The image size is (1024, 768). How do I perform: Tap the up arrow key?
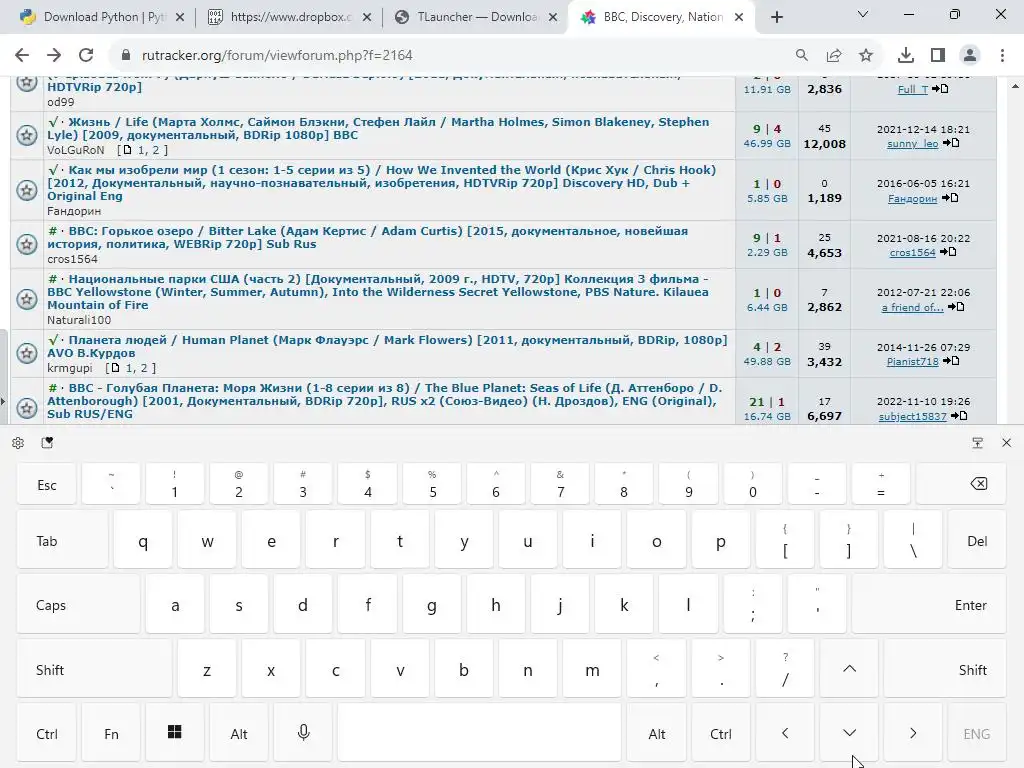[x=849, y=669]
